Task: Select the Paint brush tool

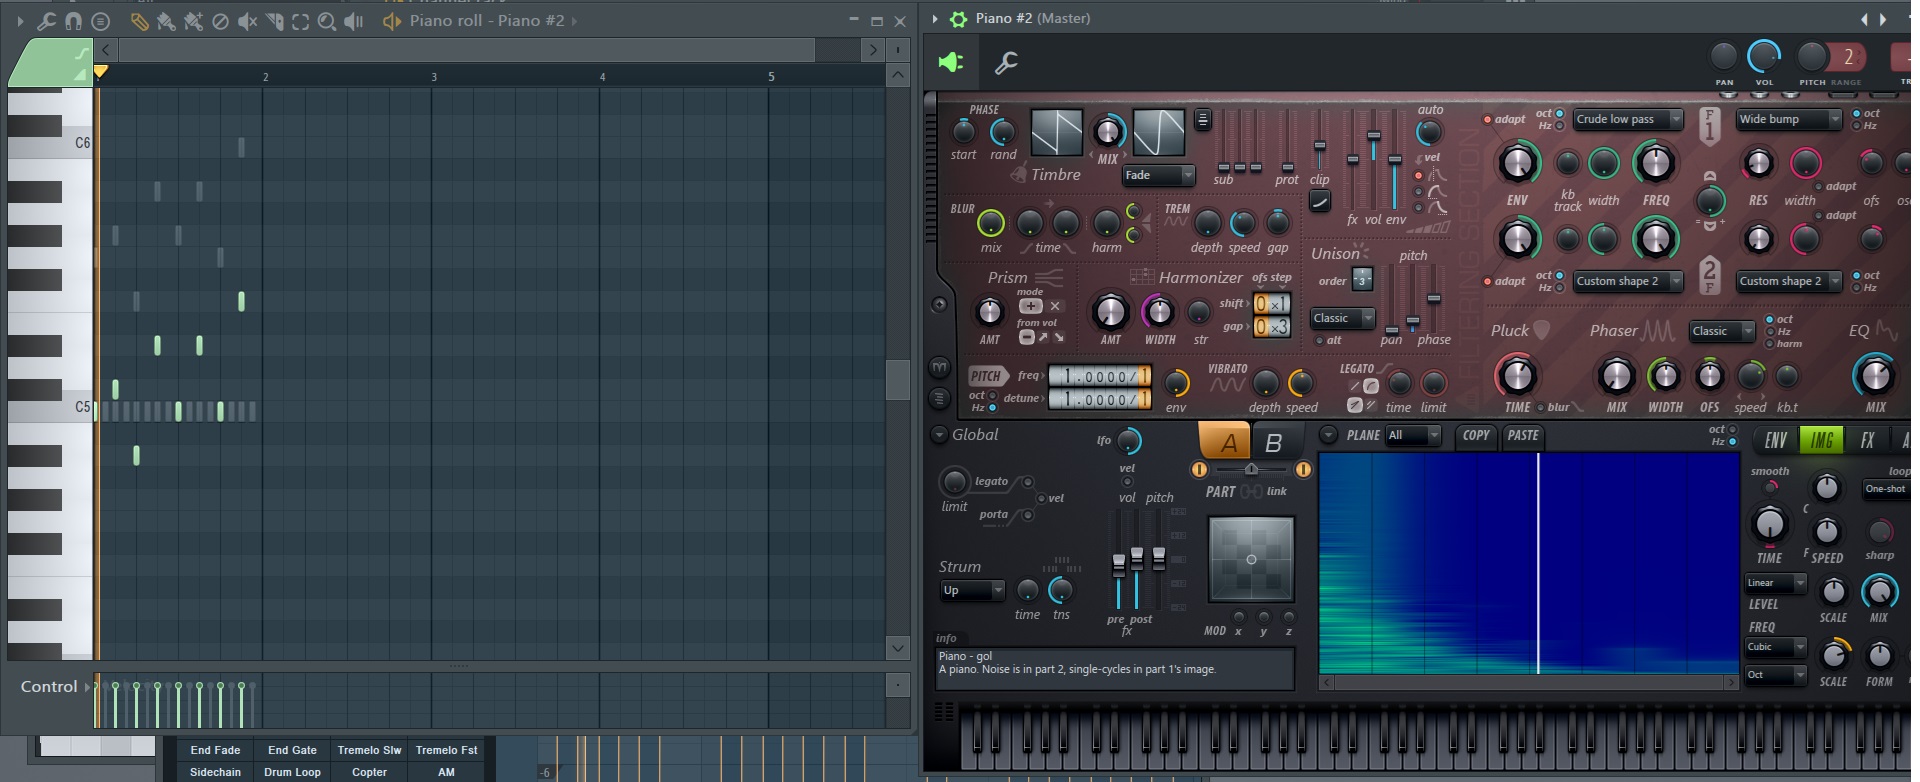Action: [166, 21]
